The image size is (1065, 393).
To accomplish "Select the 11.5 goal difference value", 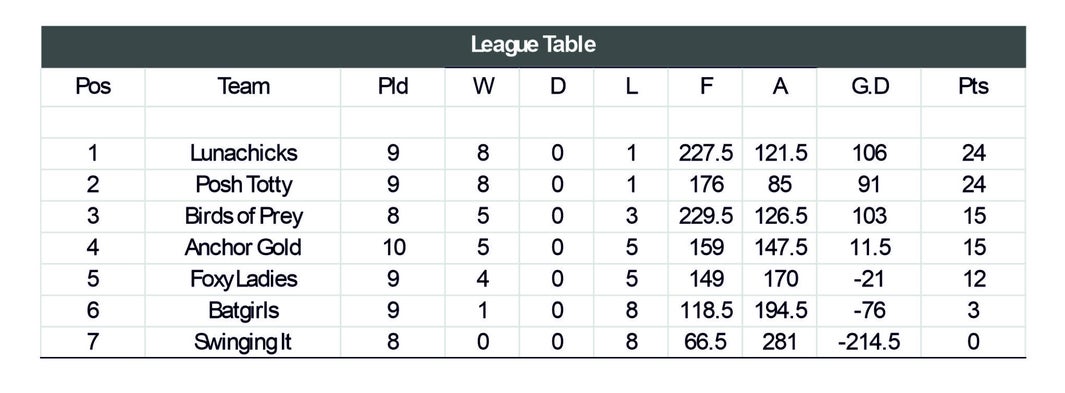I will (869, 247).
